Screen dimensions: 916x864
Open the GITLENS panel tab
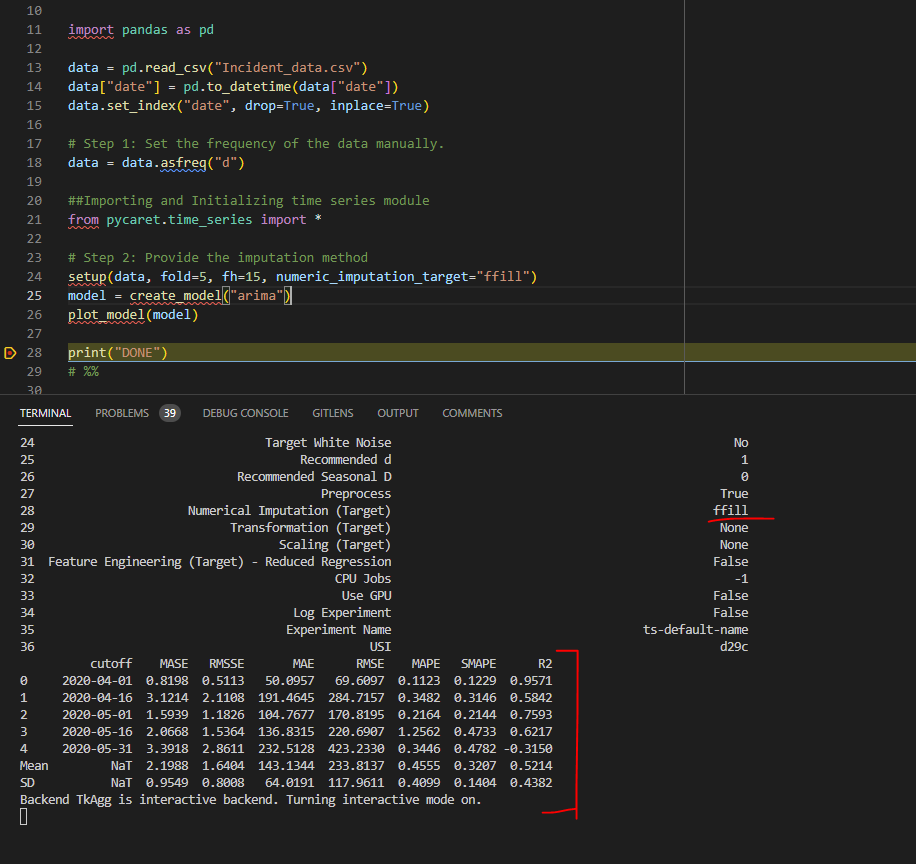(x=332, y=413)
